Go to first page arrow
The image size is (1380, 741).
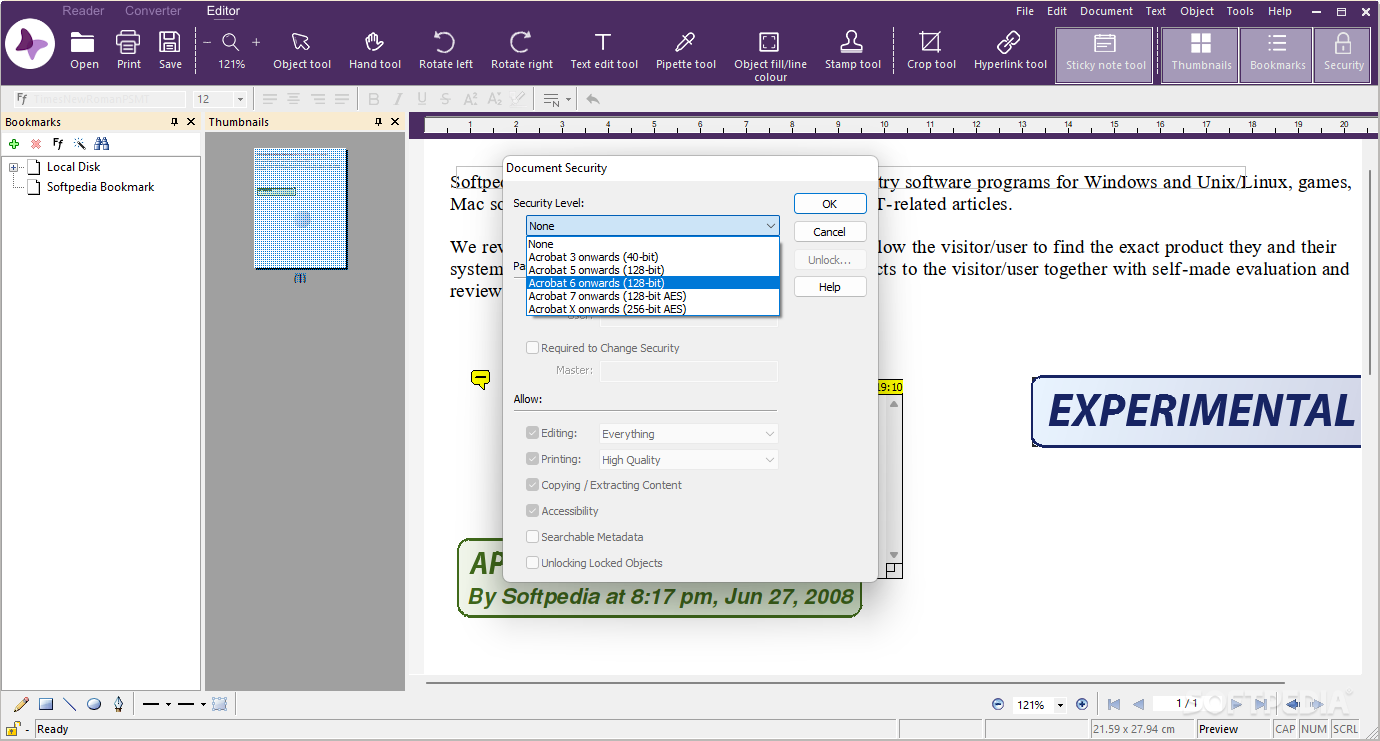[x=1114, y=704]
